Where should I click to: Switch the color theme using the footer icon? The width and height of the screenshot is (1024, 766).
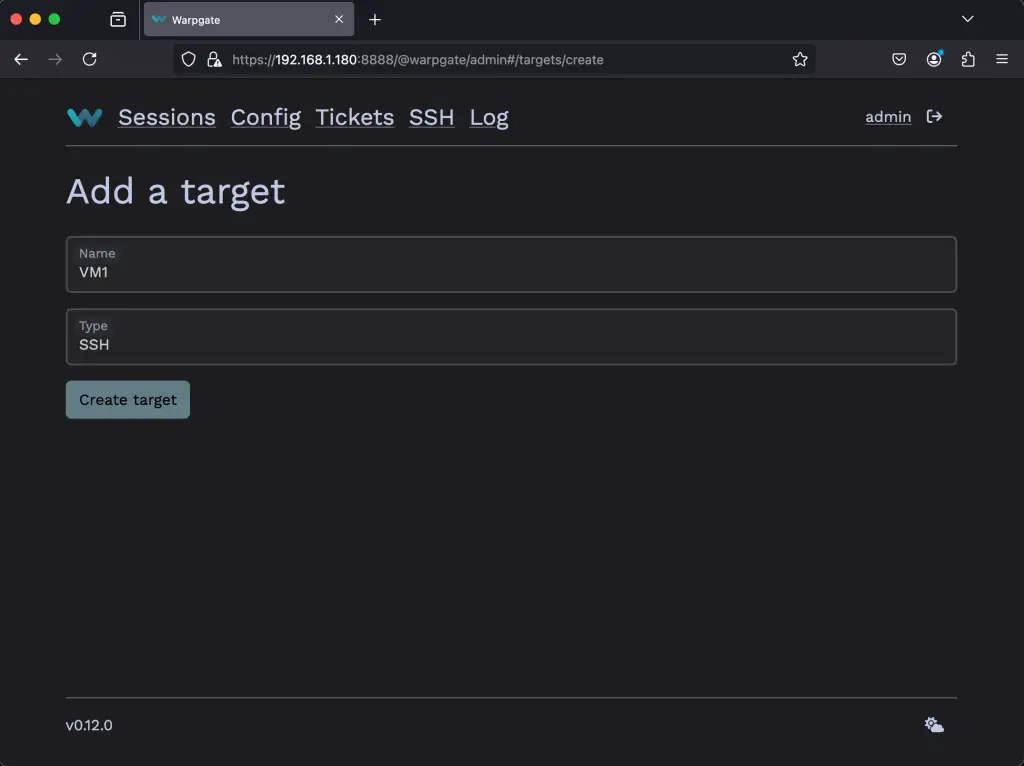pos(933,724)
